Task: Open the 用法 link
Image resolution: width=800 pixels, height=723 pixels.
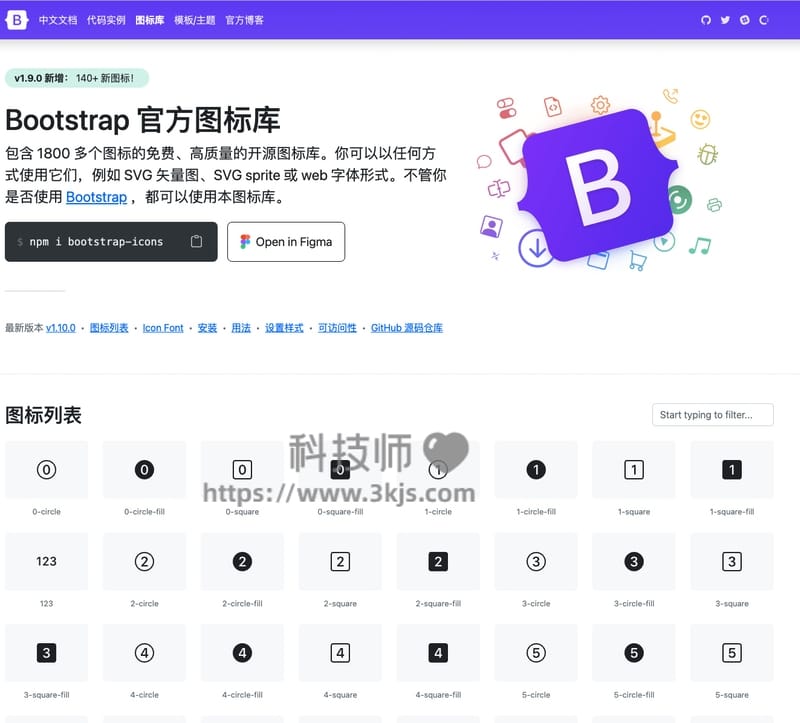Action: click(x=241, y=328)
